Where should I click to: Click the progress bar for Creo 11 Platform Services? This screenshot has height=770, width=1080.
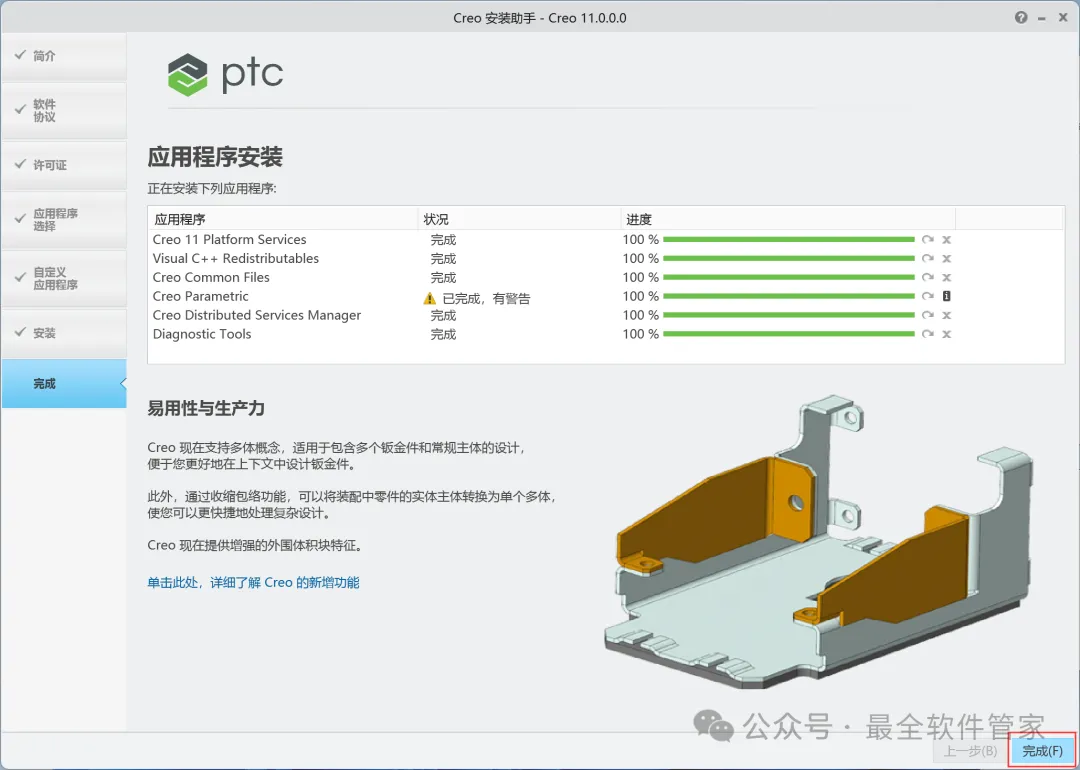tap(789, 240)
